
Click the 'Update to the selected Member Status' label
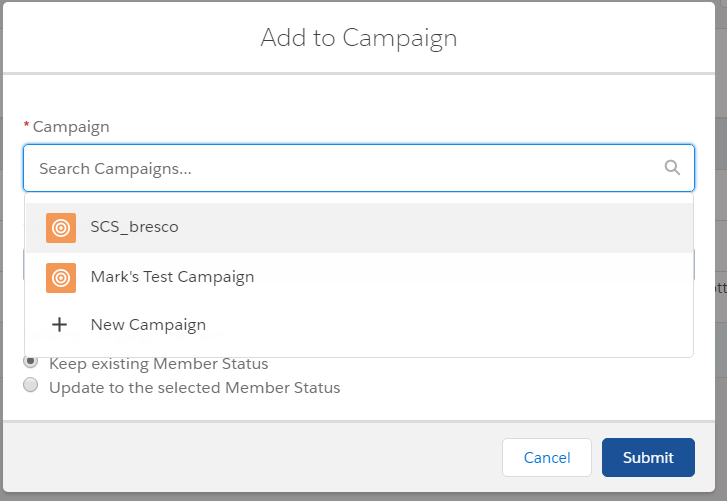point(195,387)
